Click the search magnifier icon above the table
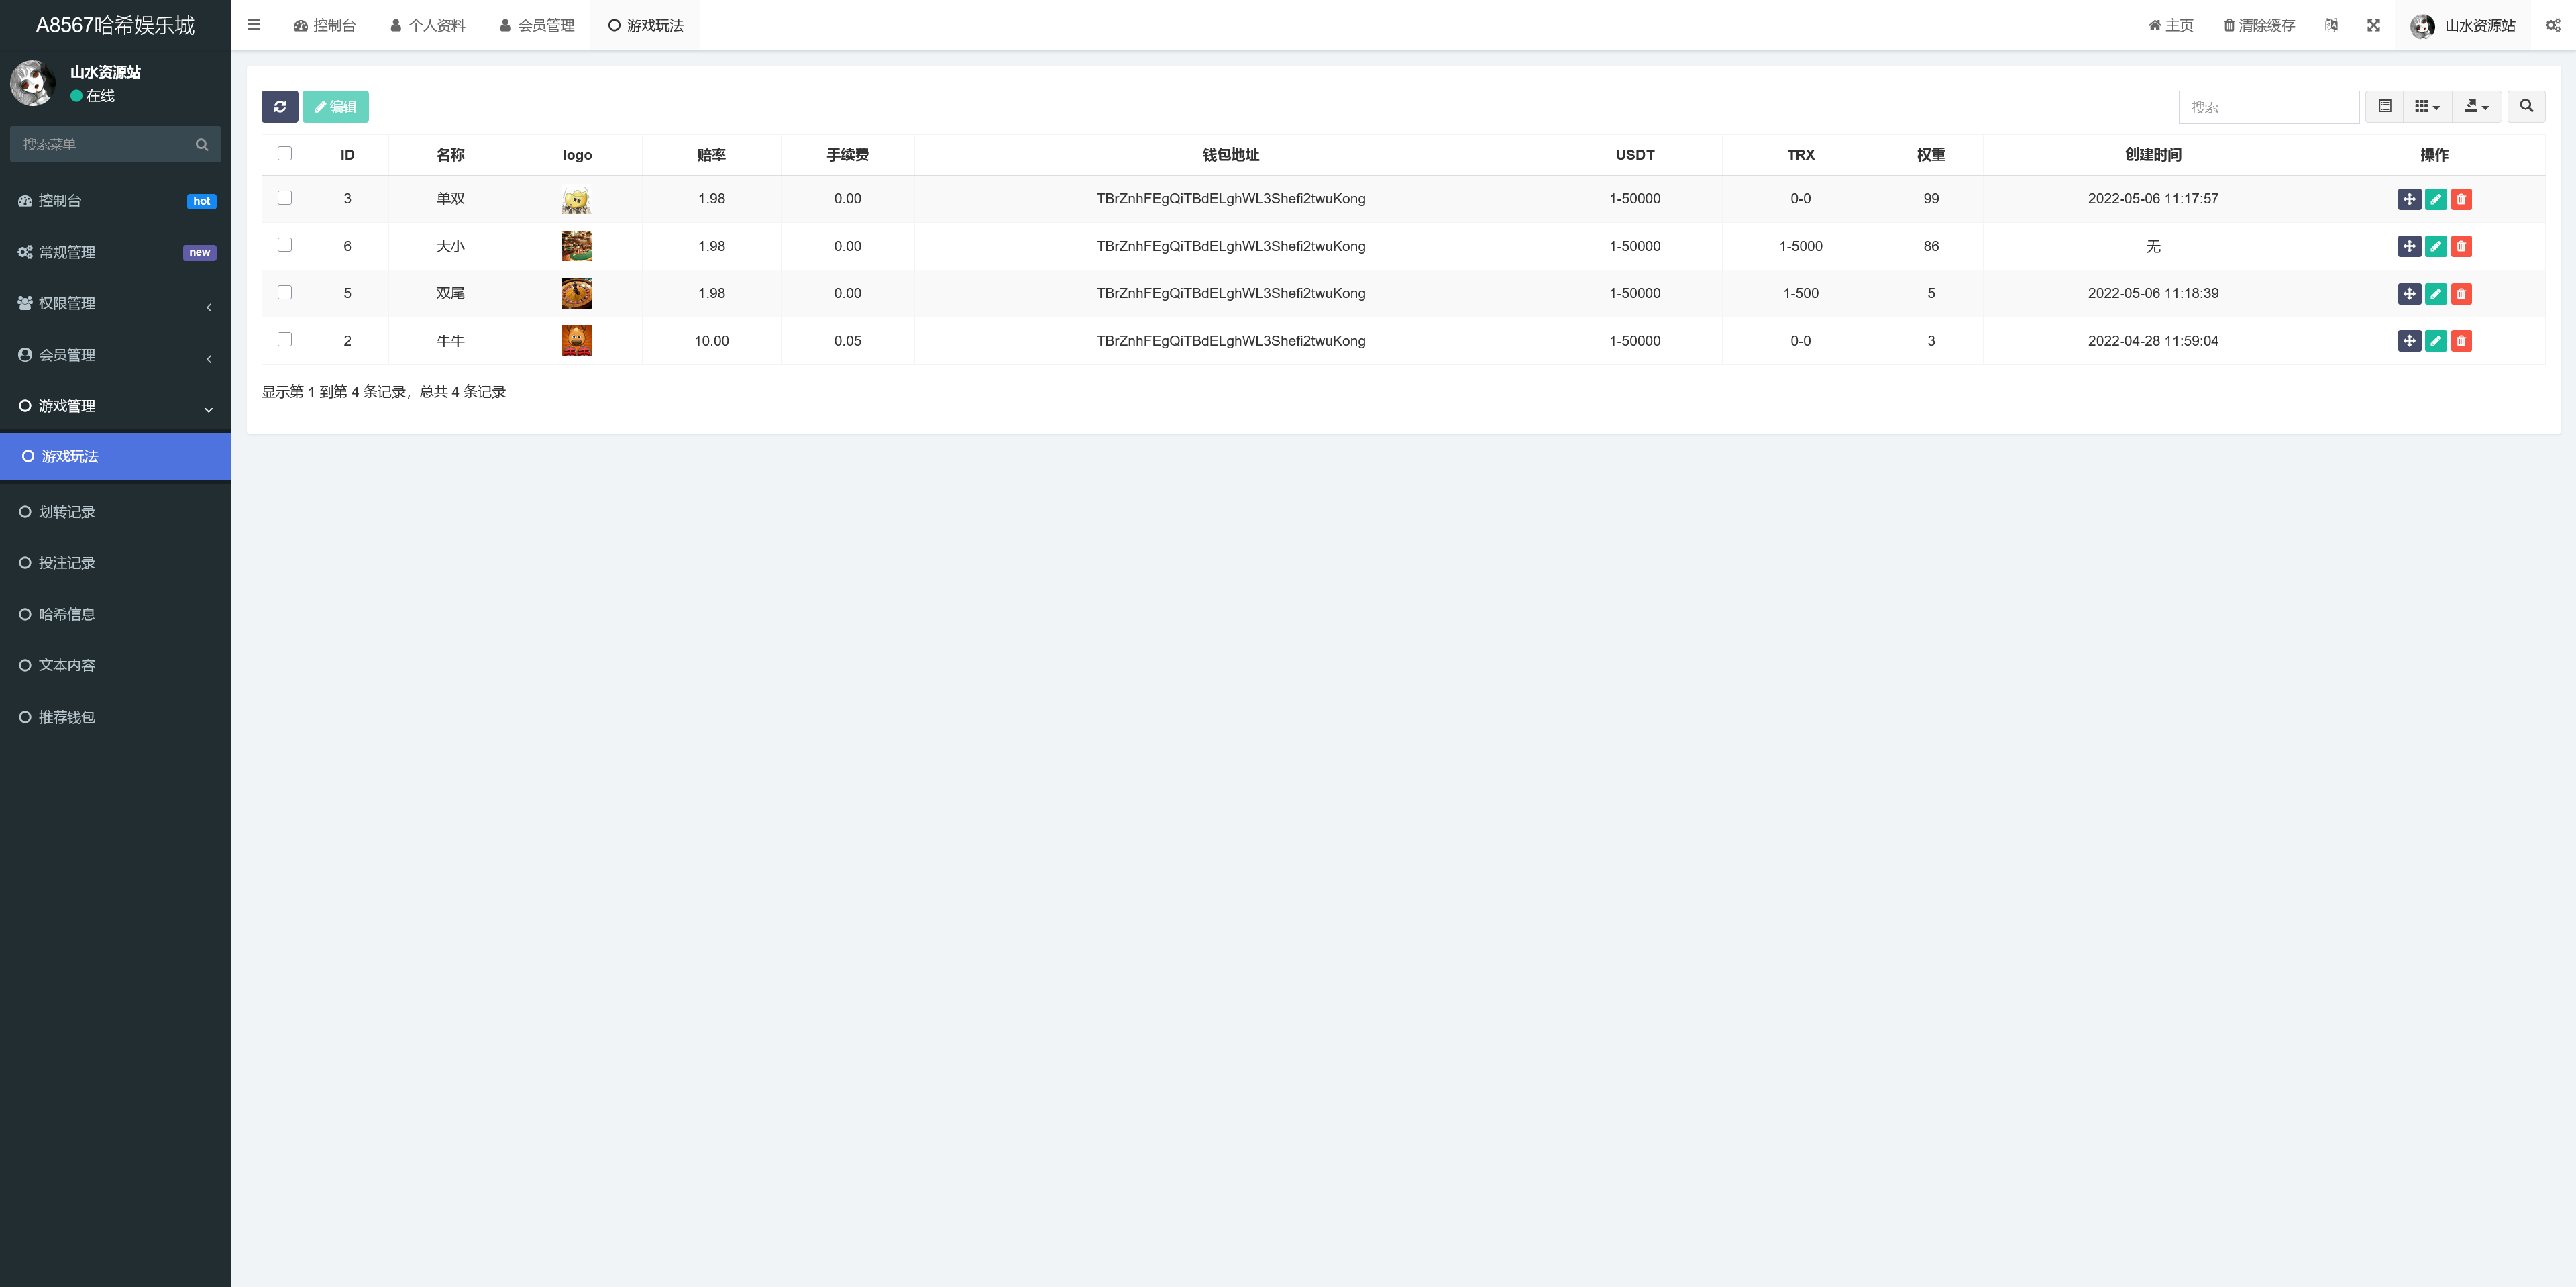Image resolution: width=2576 pixels, height=1287 pixels. tap(2526, 107)
